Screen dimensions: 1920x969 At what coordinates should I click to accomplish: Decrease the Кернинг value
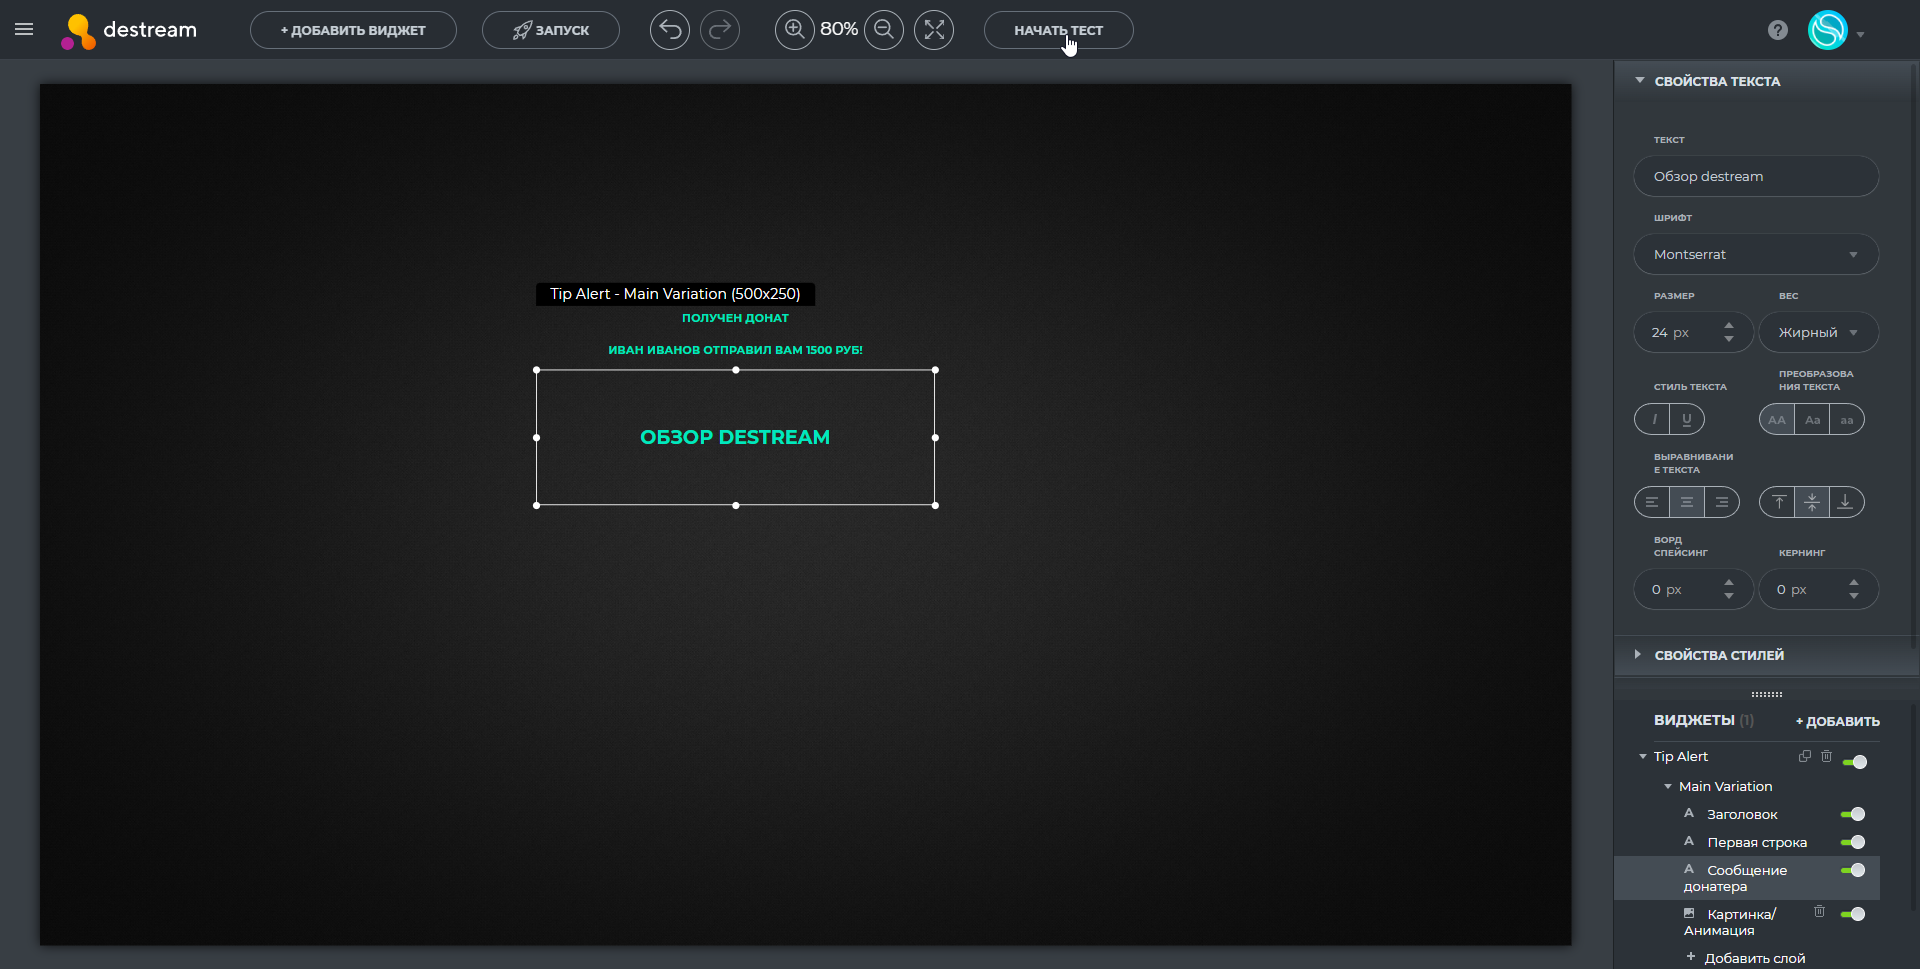(x=1854, y=596)
